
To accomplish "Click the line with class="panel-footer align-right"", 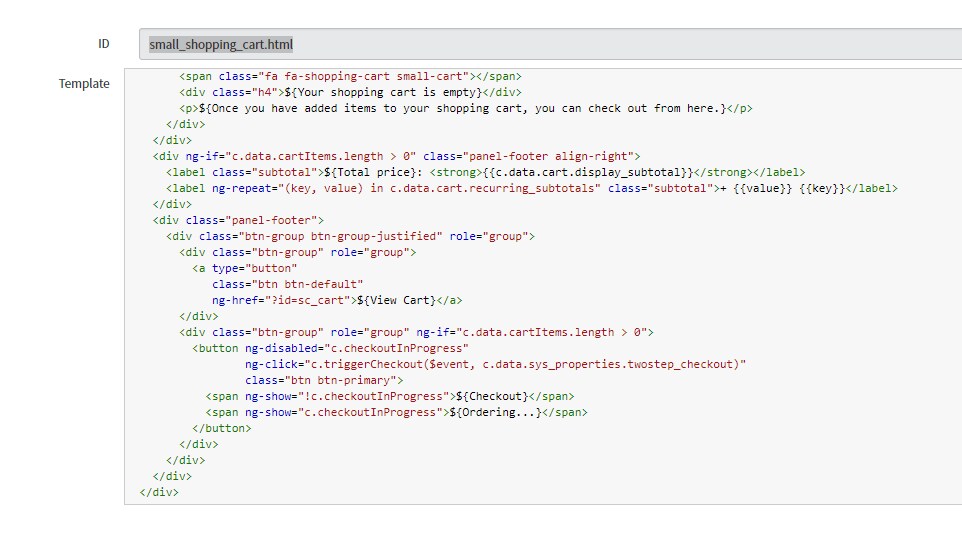I will pos(396,156).
